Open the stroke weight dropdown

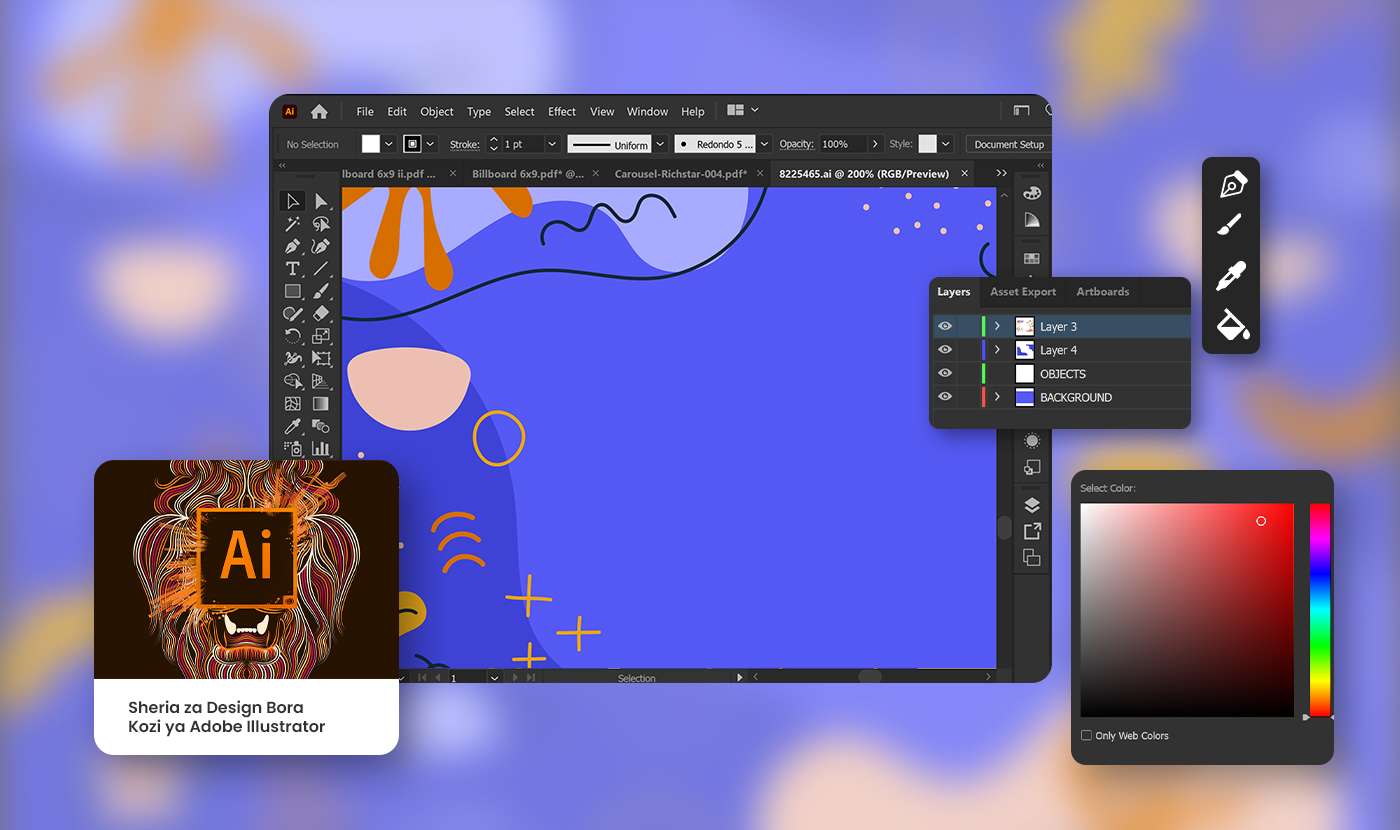pyautogui.click(x=552, y=144)
